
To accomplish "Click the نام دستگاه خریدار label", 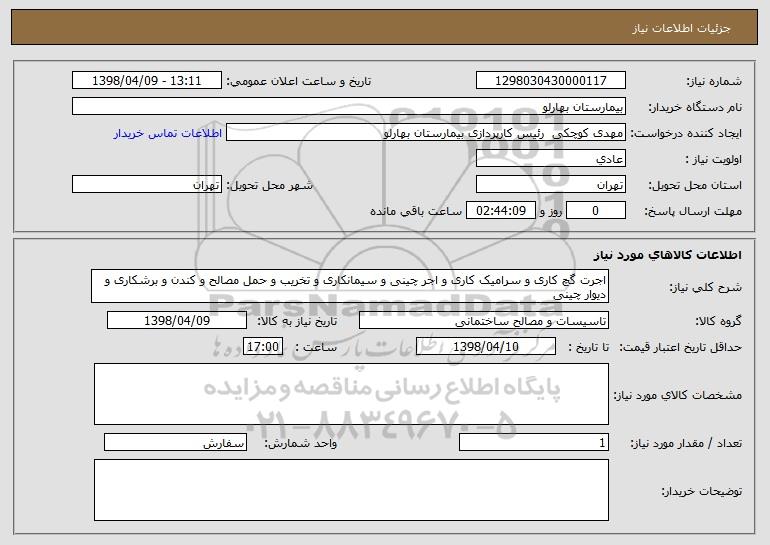I will tap(695, 107).
